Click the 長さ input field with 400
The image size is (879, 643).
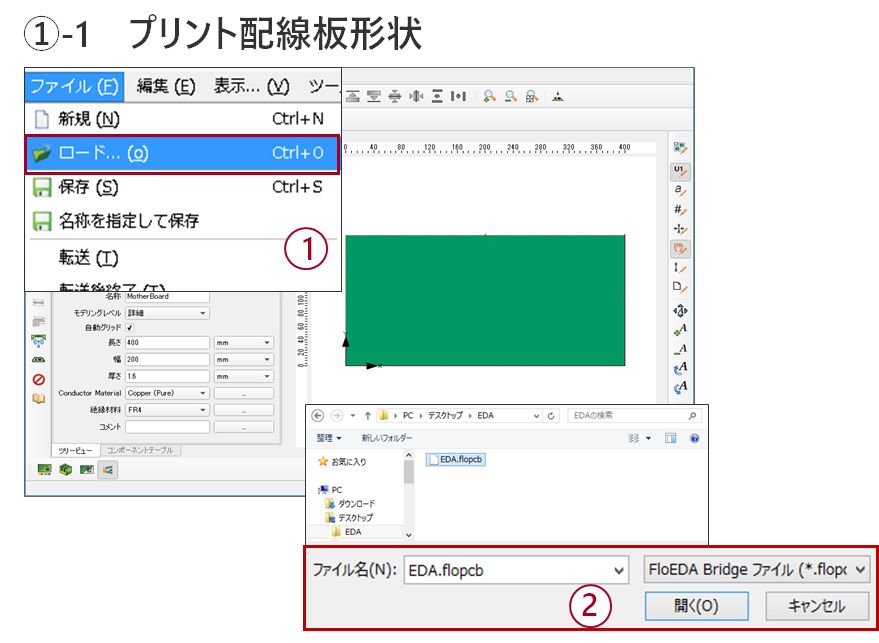167,343
